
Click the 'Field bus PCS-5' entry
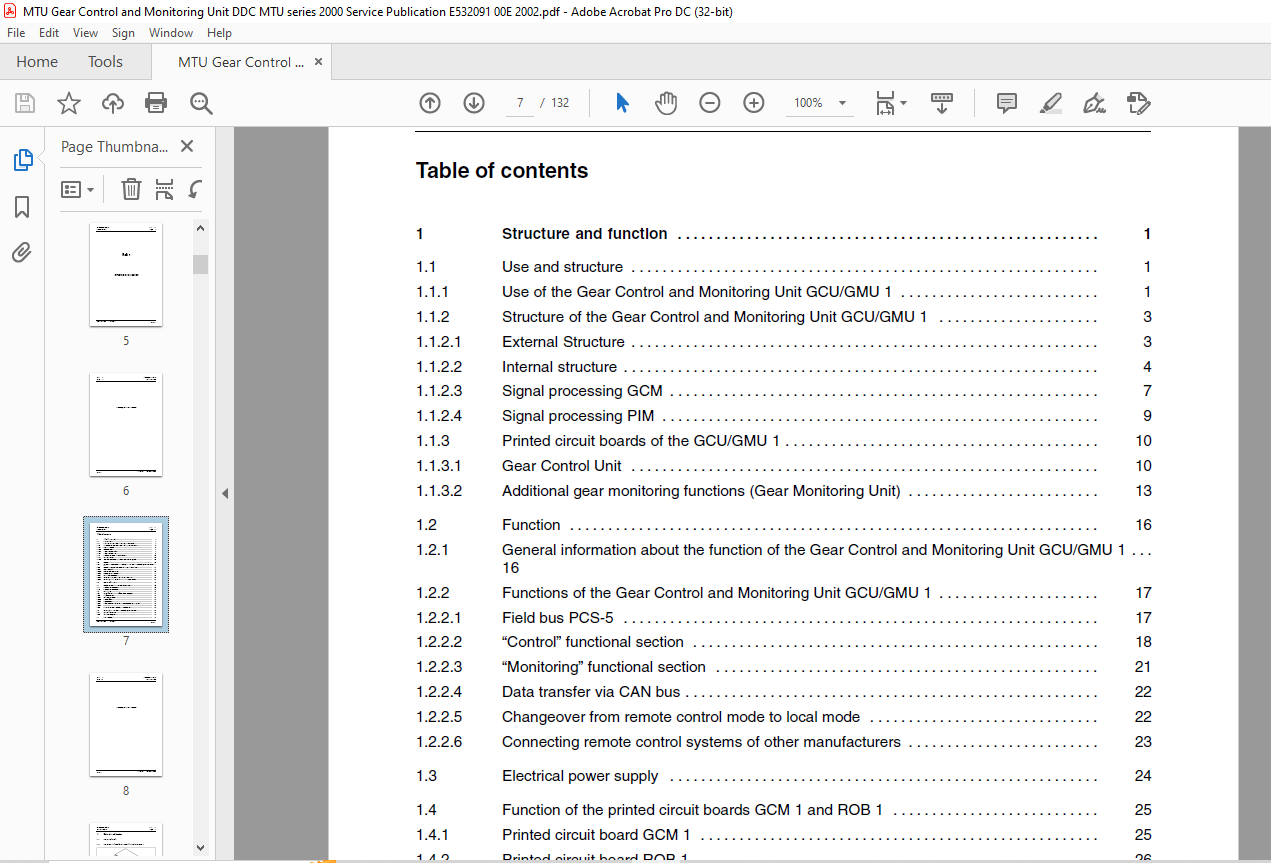pos(557,618)
